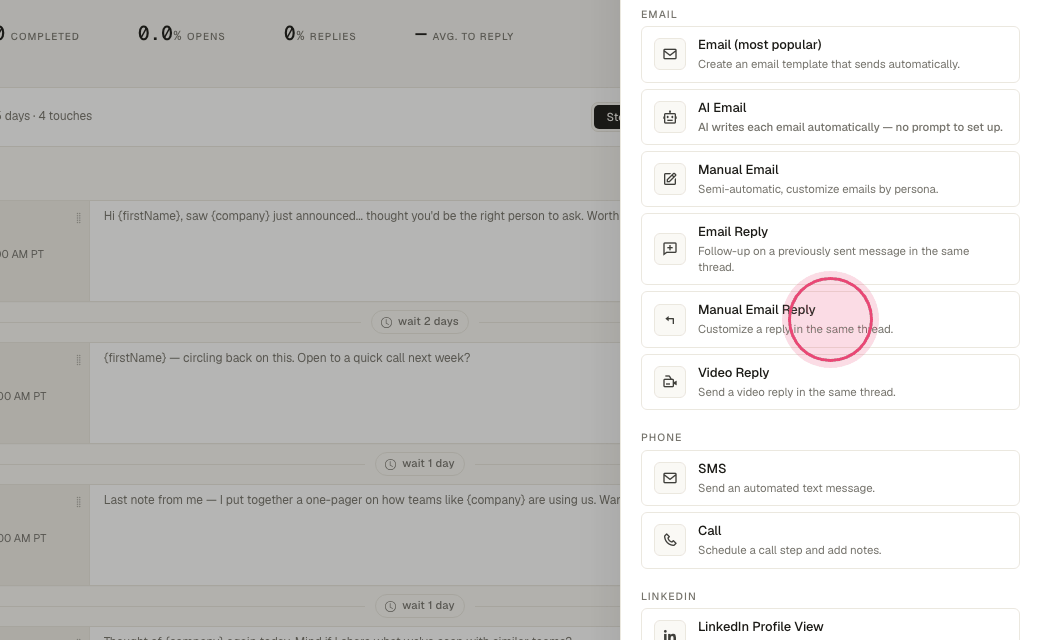Click the AM PT send time on first step

point(23,254)
